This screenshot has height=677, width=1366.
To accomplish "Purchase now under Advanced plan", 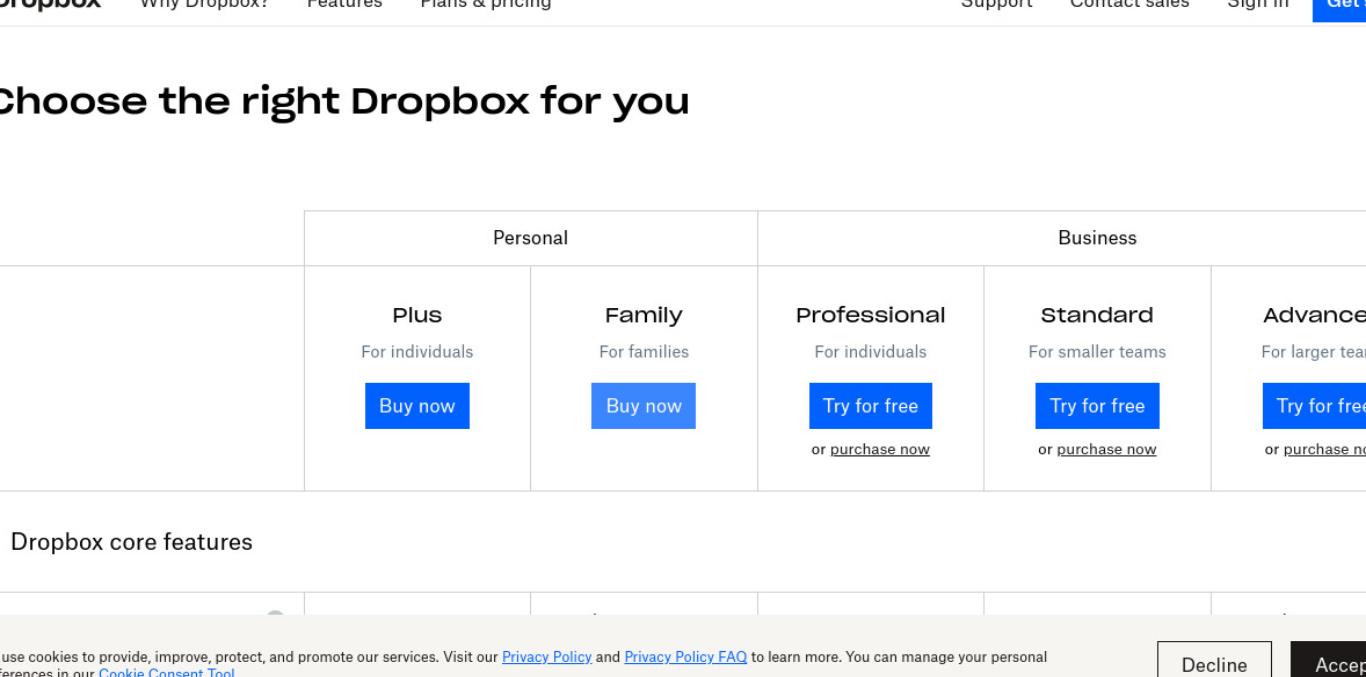I will coord(1325,450).
